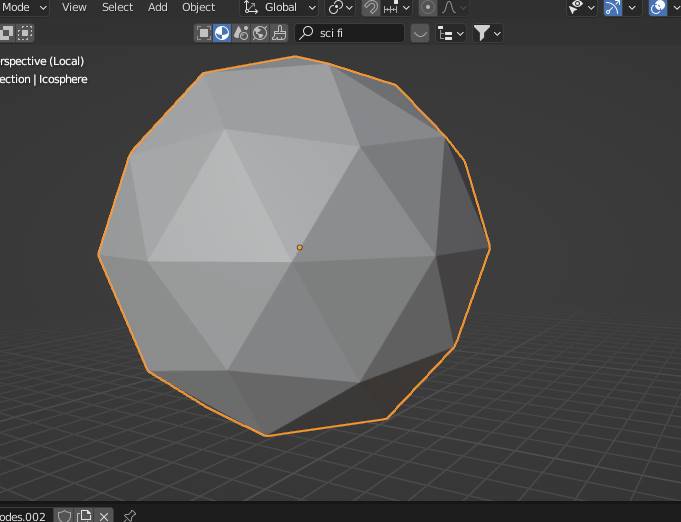Screen dimensions: 681x522
Task: Select the world HDR asset type icon
Action: (260, 33)
